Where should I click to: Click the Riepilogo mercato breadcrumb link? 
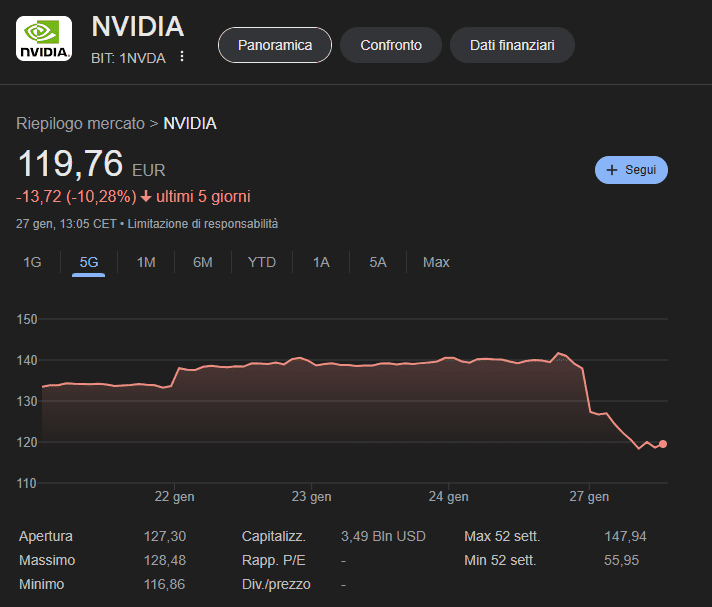click(80, 123)
